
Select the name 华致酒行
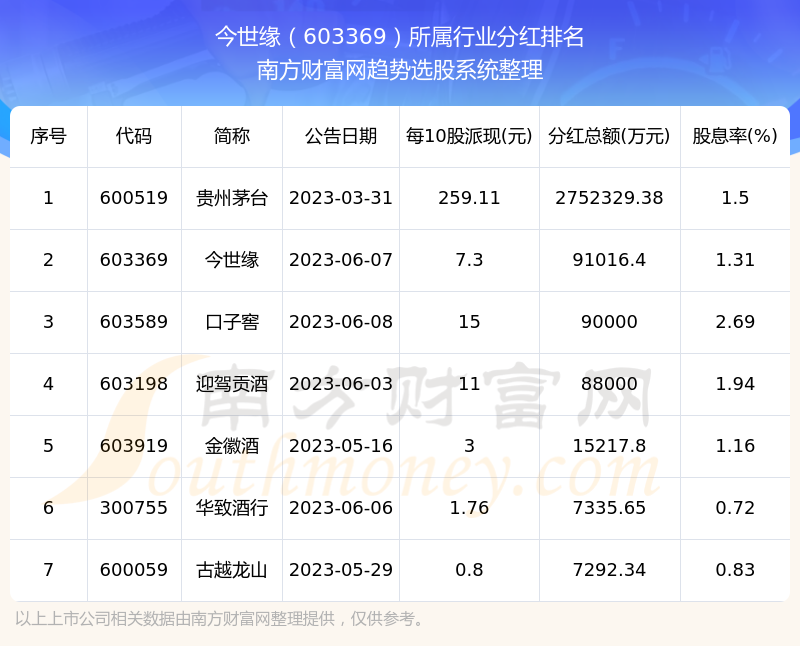(x=232, y=508)
